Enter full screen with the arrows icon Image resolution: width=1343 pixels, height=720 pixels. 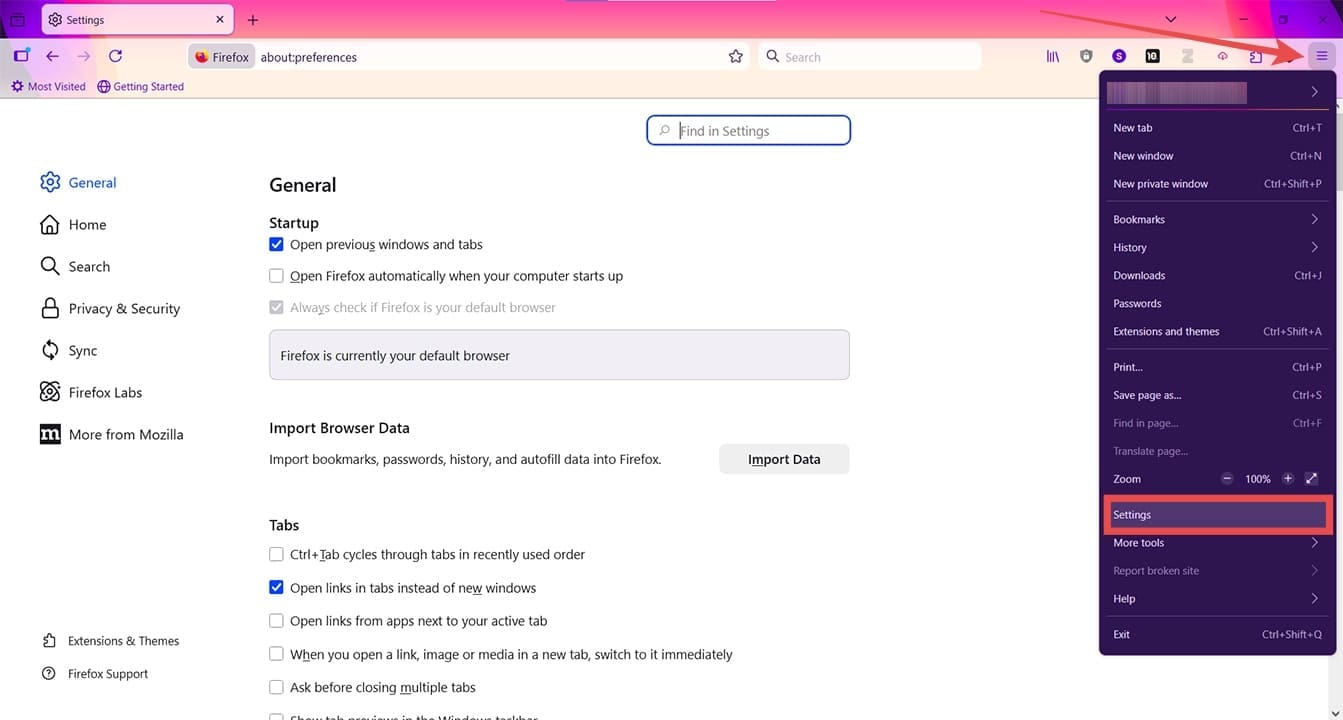click(x=1312, y=479)
